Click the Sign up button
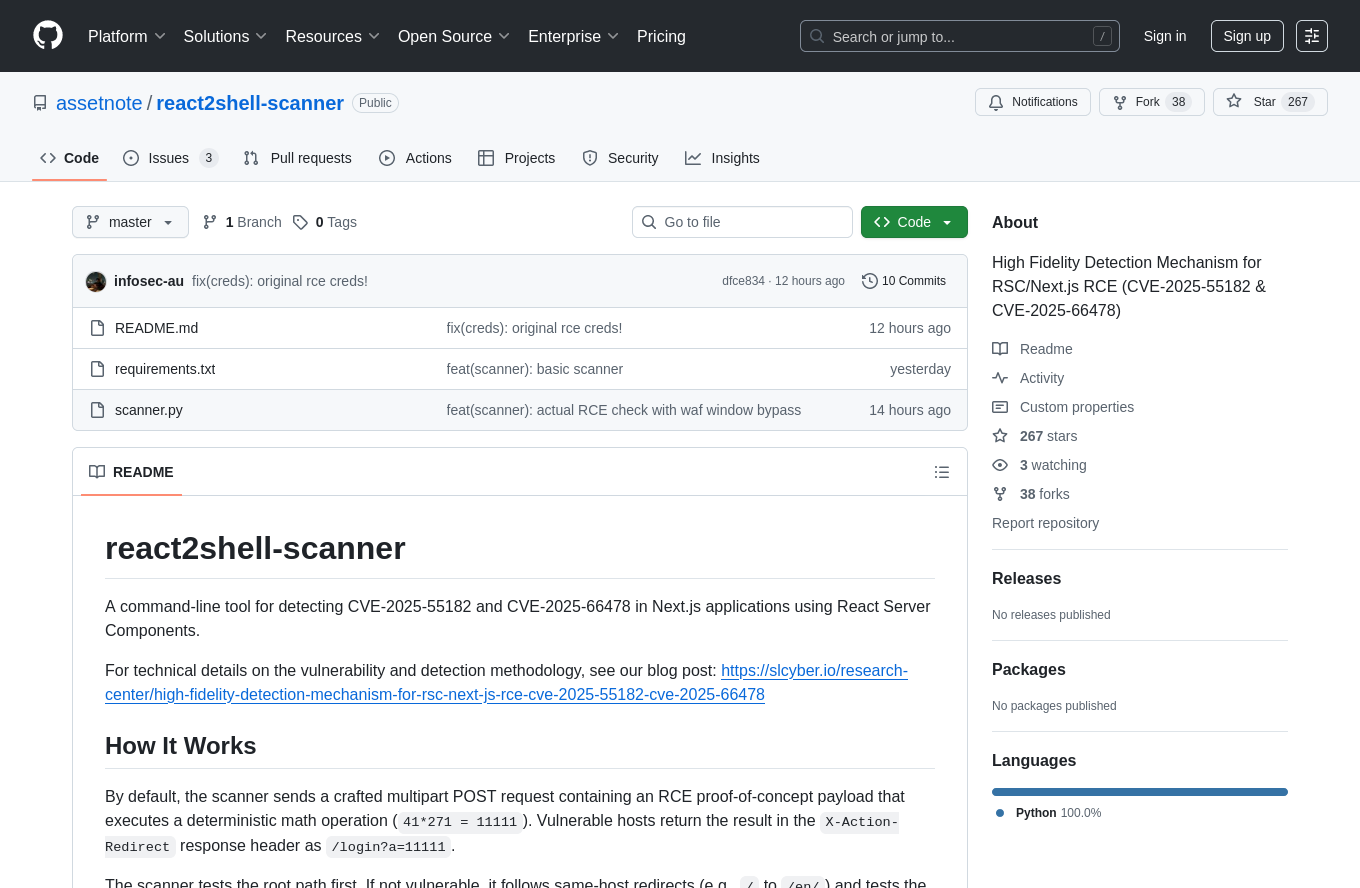Image resolution: width=1360 pixels, height=888 pixels. (1246, 36)
